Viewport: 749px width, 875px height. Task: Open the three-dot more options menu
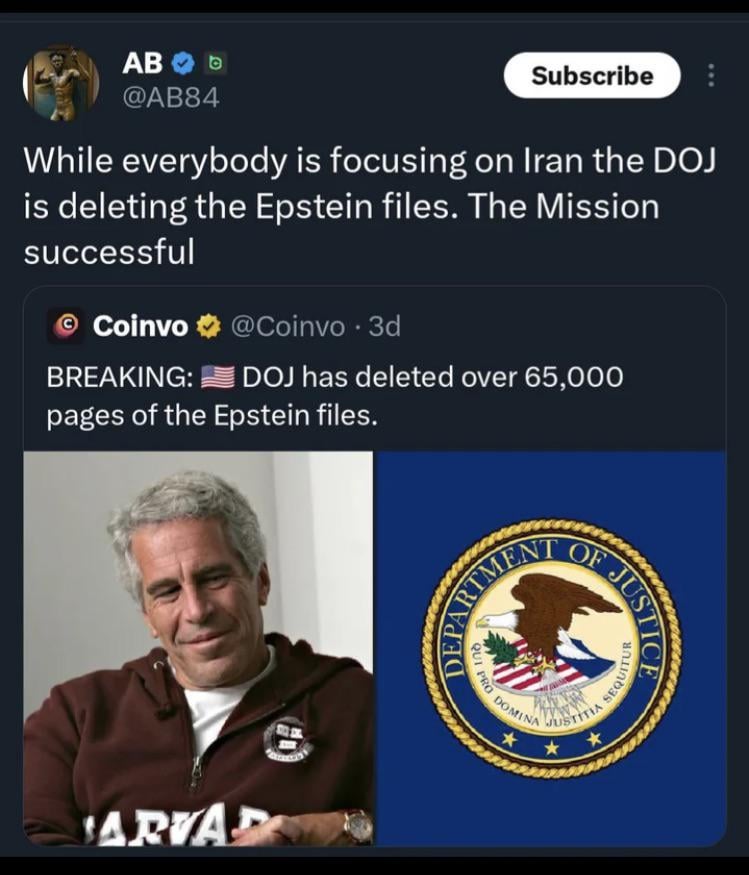point(711,76)
